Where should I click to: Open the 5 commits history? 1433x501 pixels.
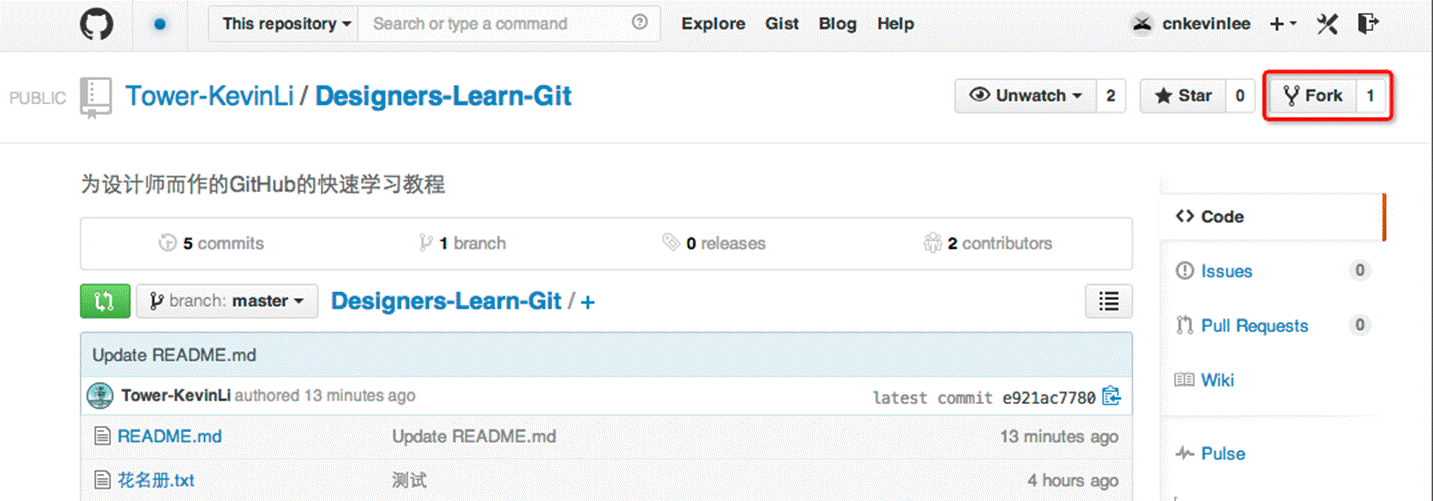[212, 243]
